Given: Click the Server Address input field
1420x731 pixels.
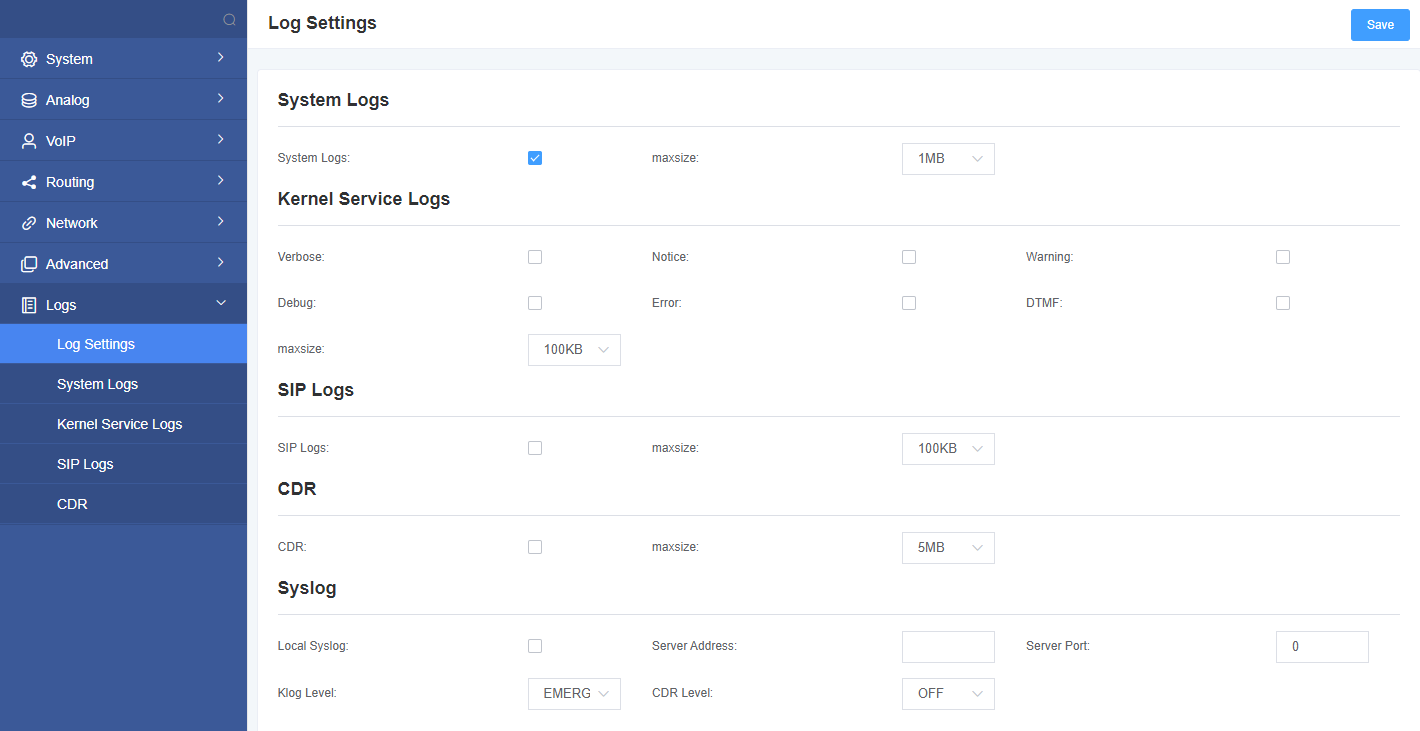Looking at the screenshot, I should 948,647.
